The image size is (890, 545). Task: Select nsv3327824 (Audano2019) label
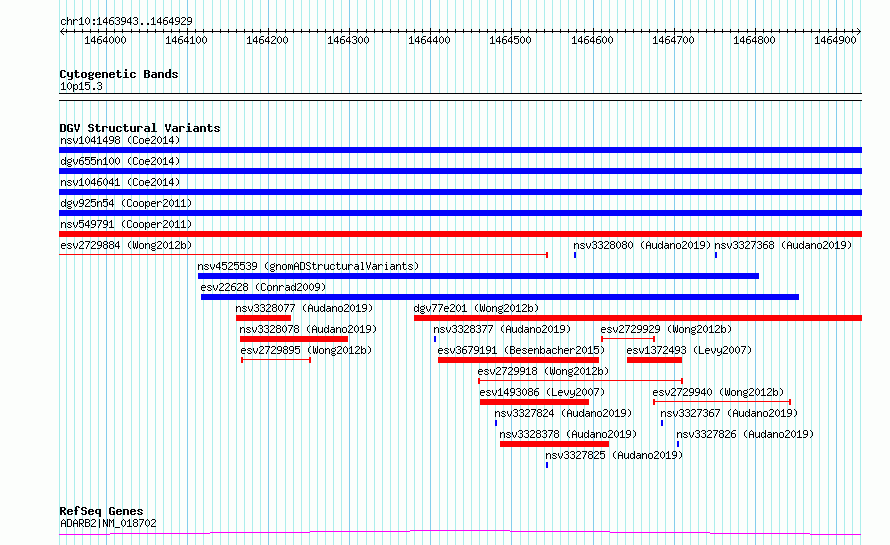(563, 413)
